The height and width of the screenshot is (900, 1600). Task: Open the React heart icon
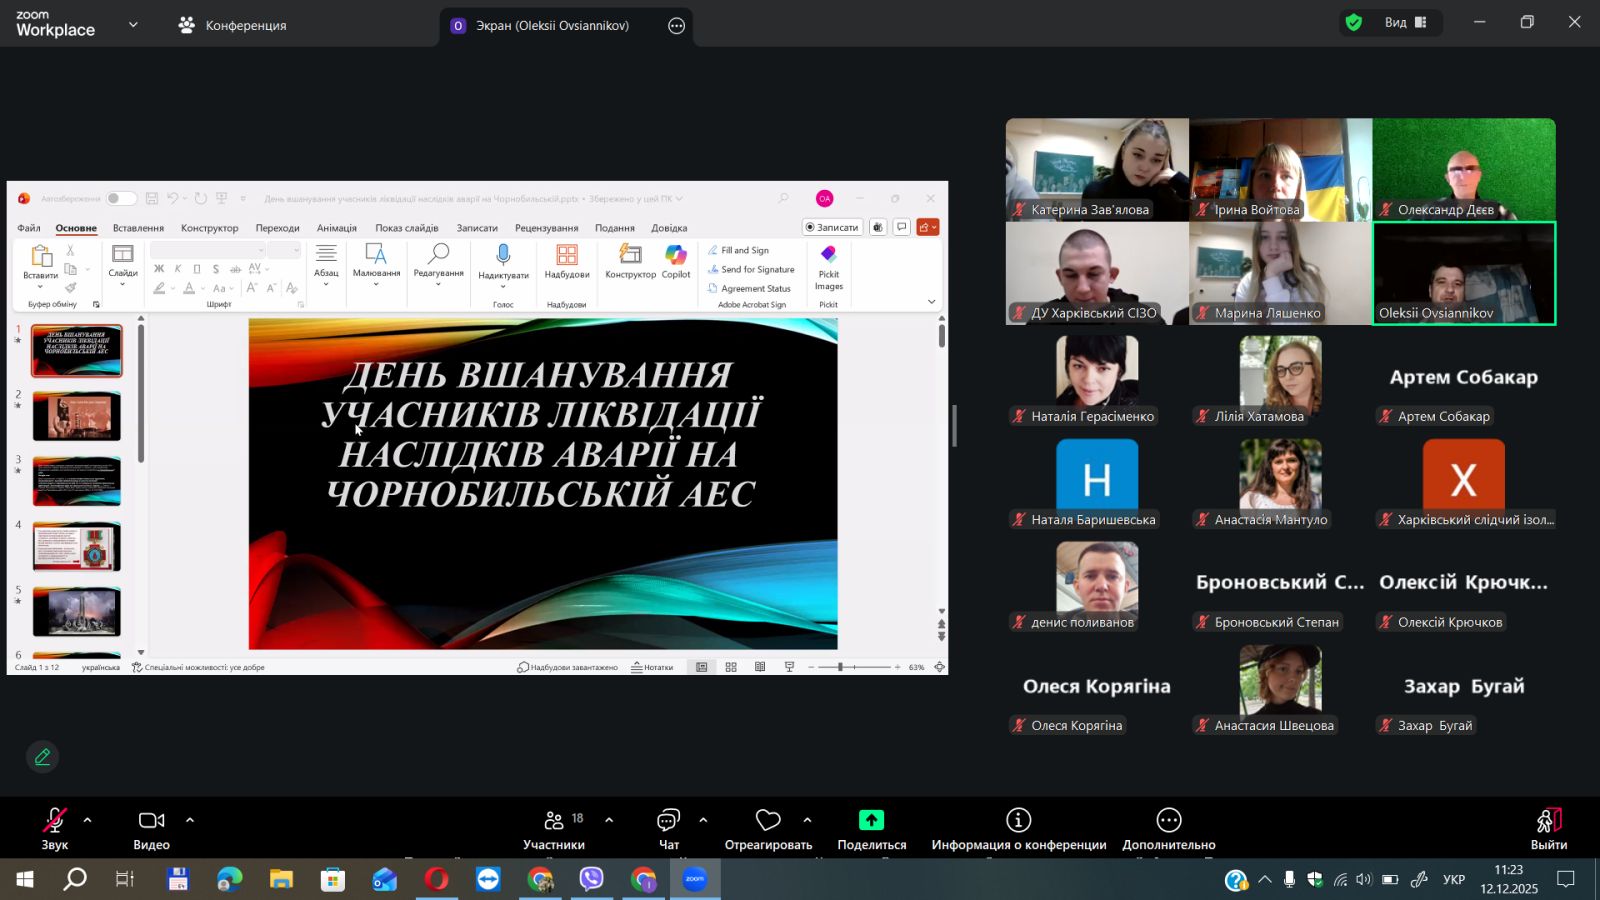coord(768,821)
